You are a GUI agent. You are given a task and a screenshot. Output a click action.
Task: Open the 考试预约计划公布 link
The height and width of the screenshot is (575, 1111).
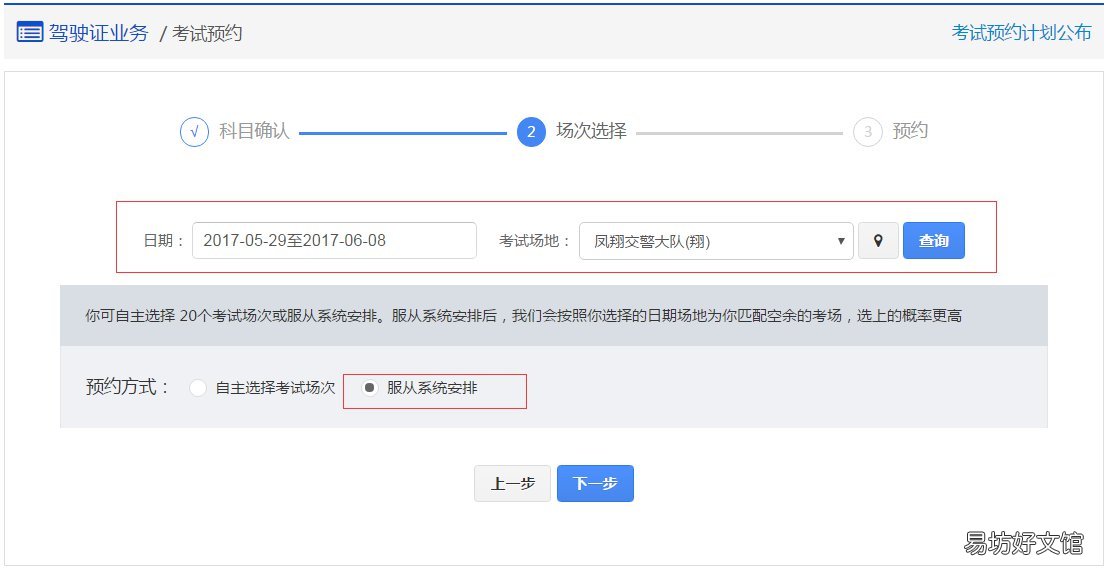click(1021, 33)
